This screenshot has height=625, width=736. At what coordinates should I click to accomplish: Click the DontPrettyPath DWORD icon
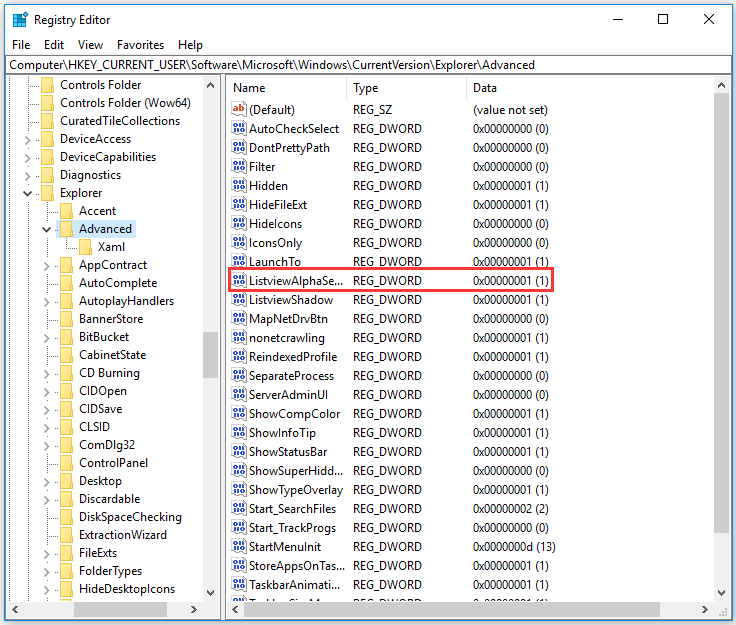238,147
